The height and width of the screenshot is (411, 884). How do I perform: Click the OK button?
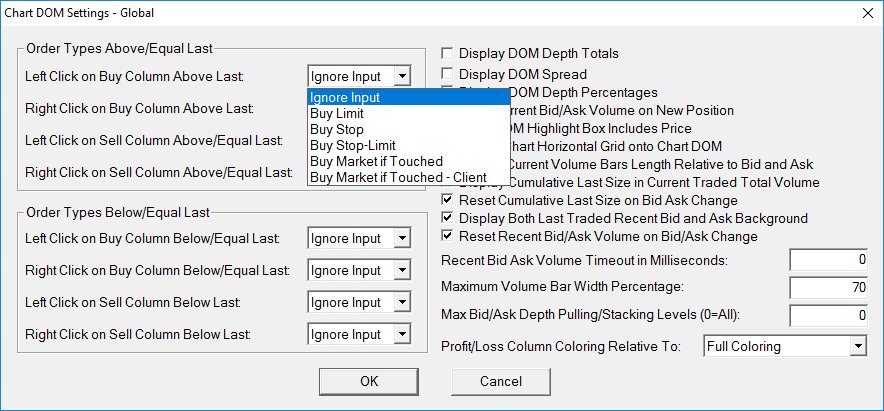coord(369,381)
